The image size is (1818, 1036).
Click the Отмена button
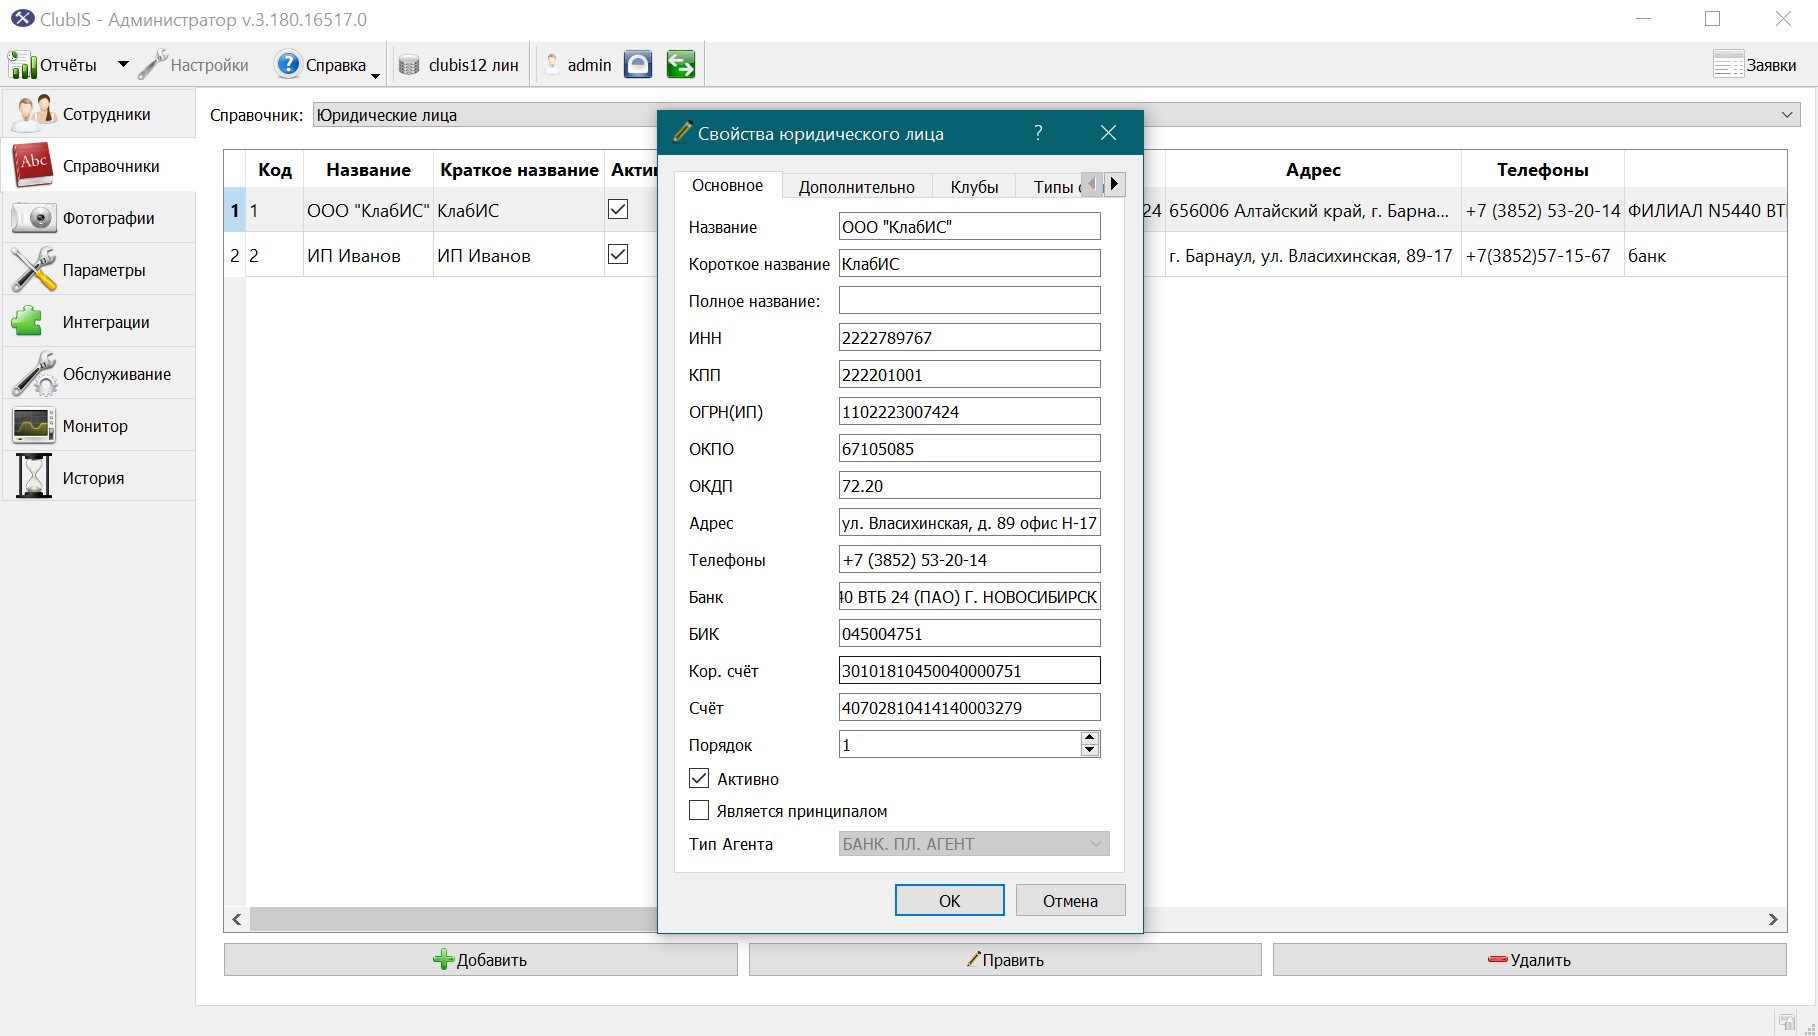point(1070,900)
